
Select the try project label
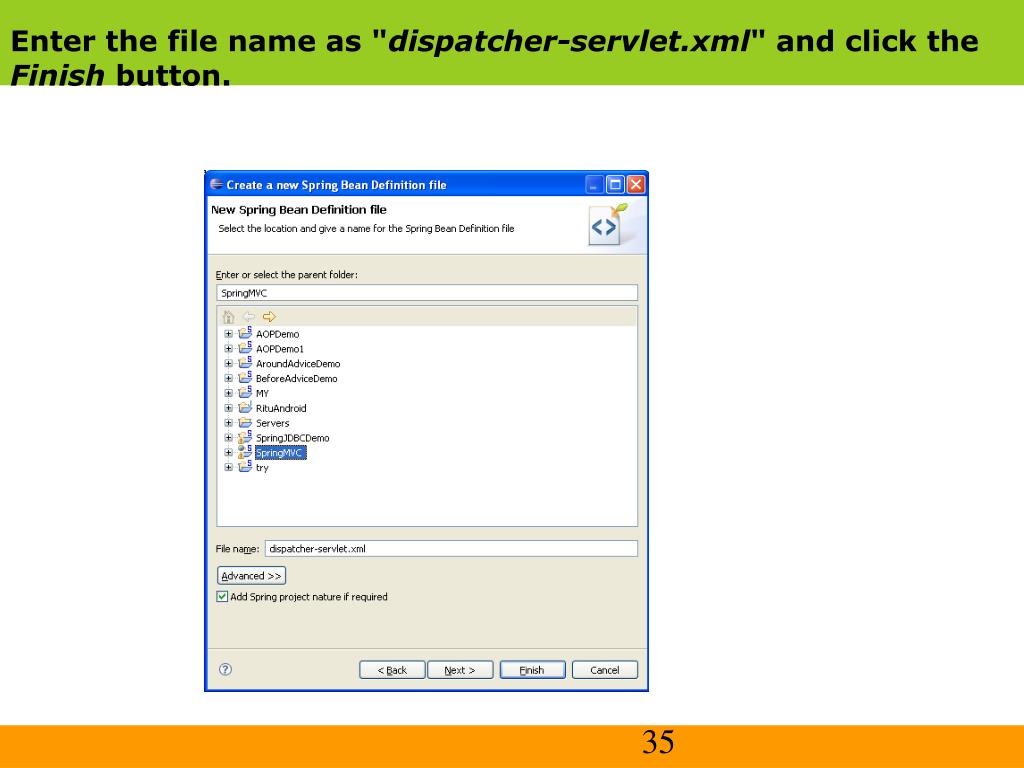(262, 468)
